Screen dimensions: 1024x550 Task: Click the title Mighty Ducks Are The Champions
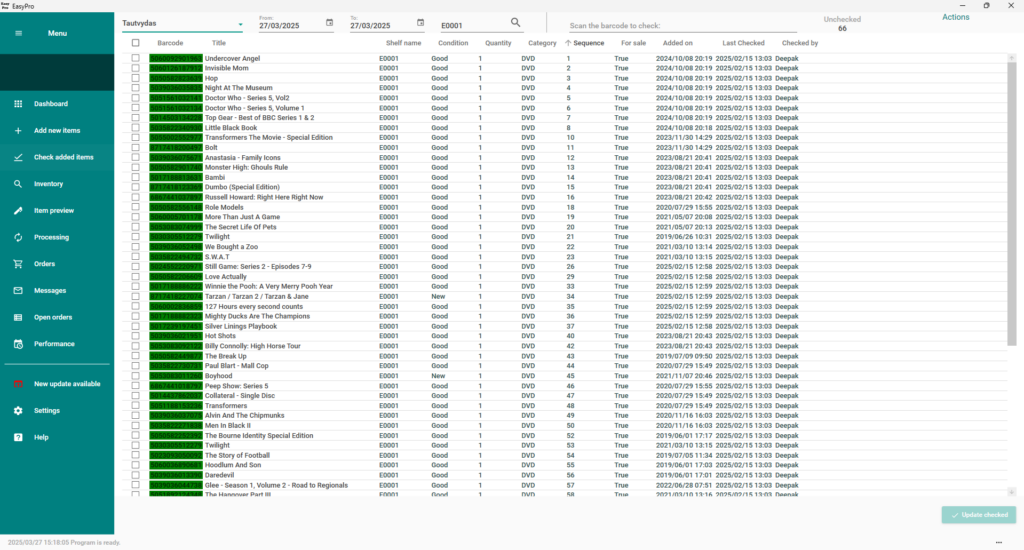point(257,316)
